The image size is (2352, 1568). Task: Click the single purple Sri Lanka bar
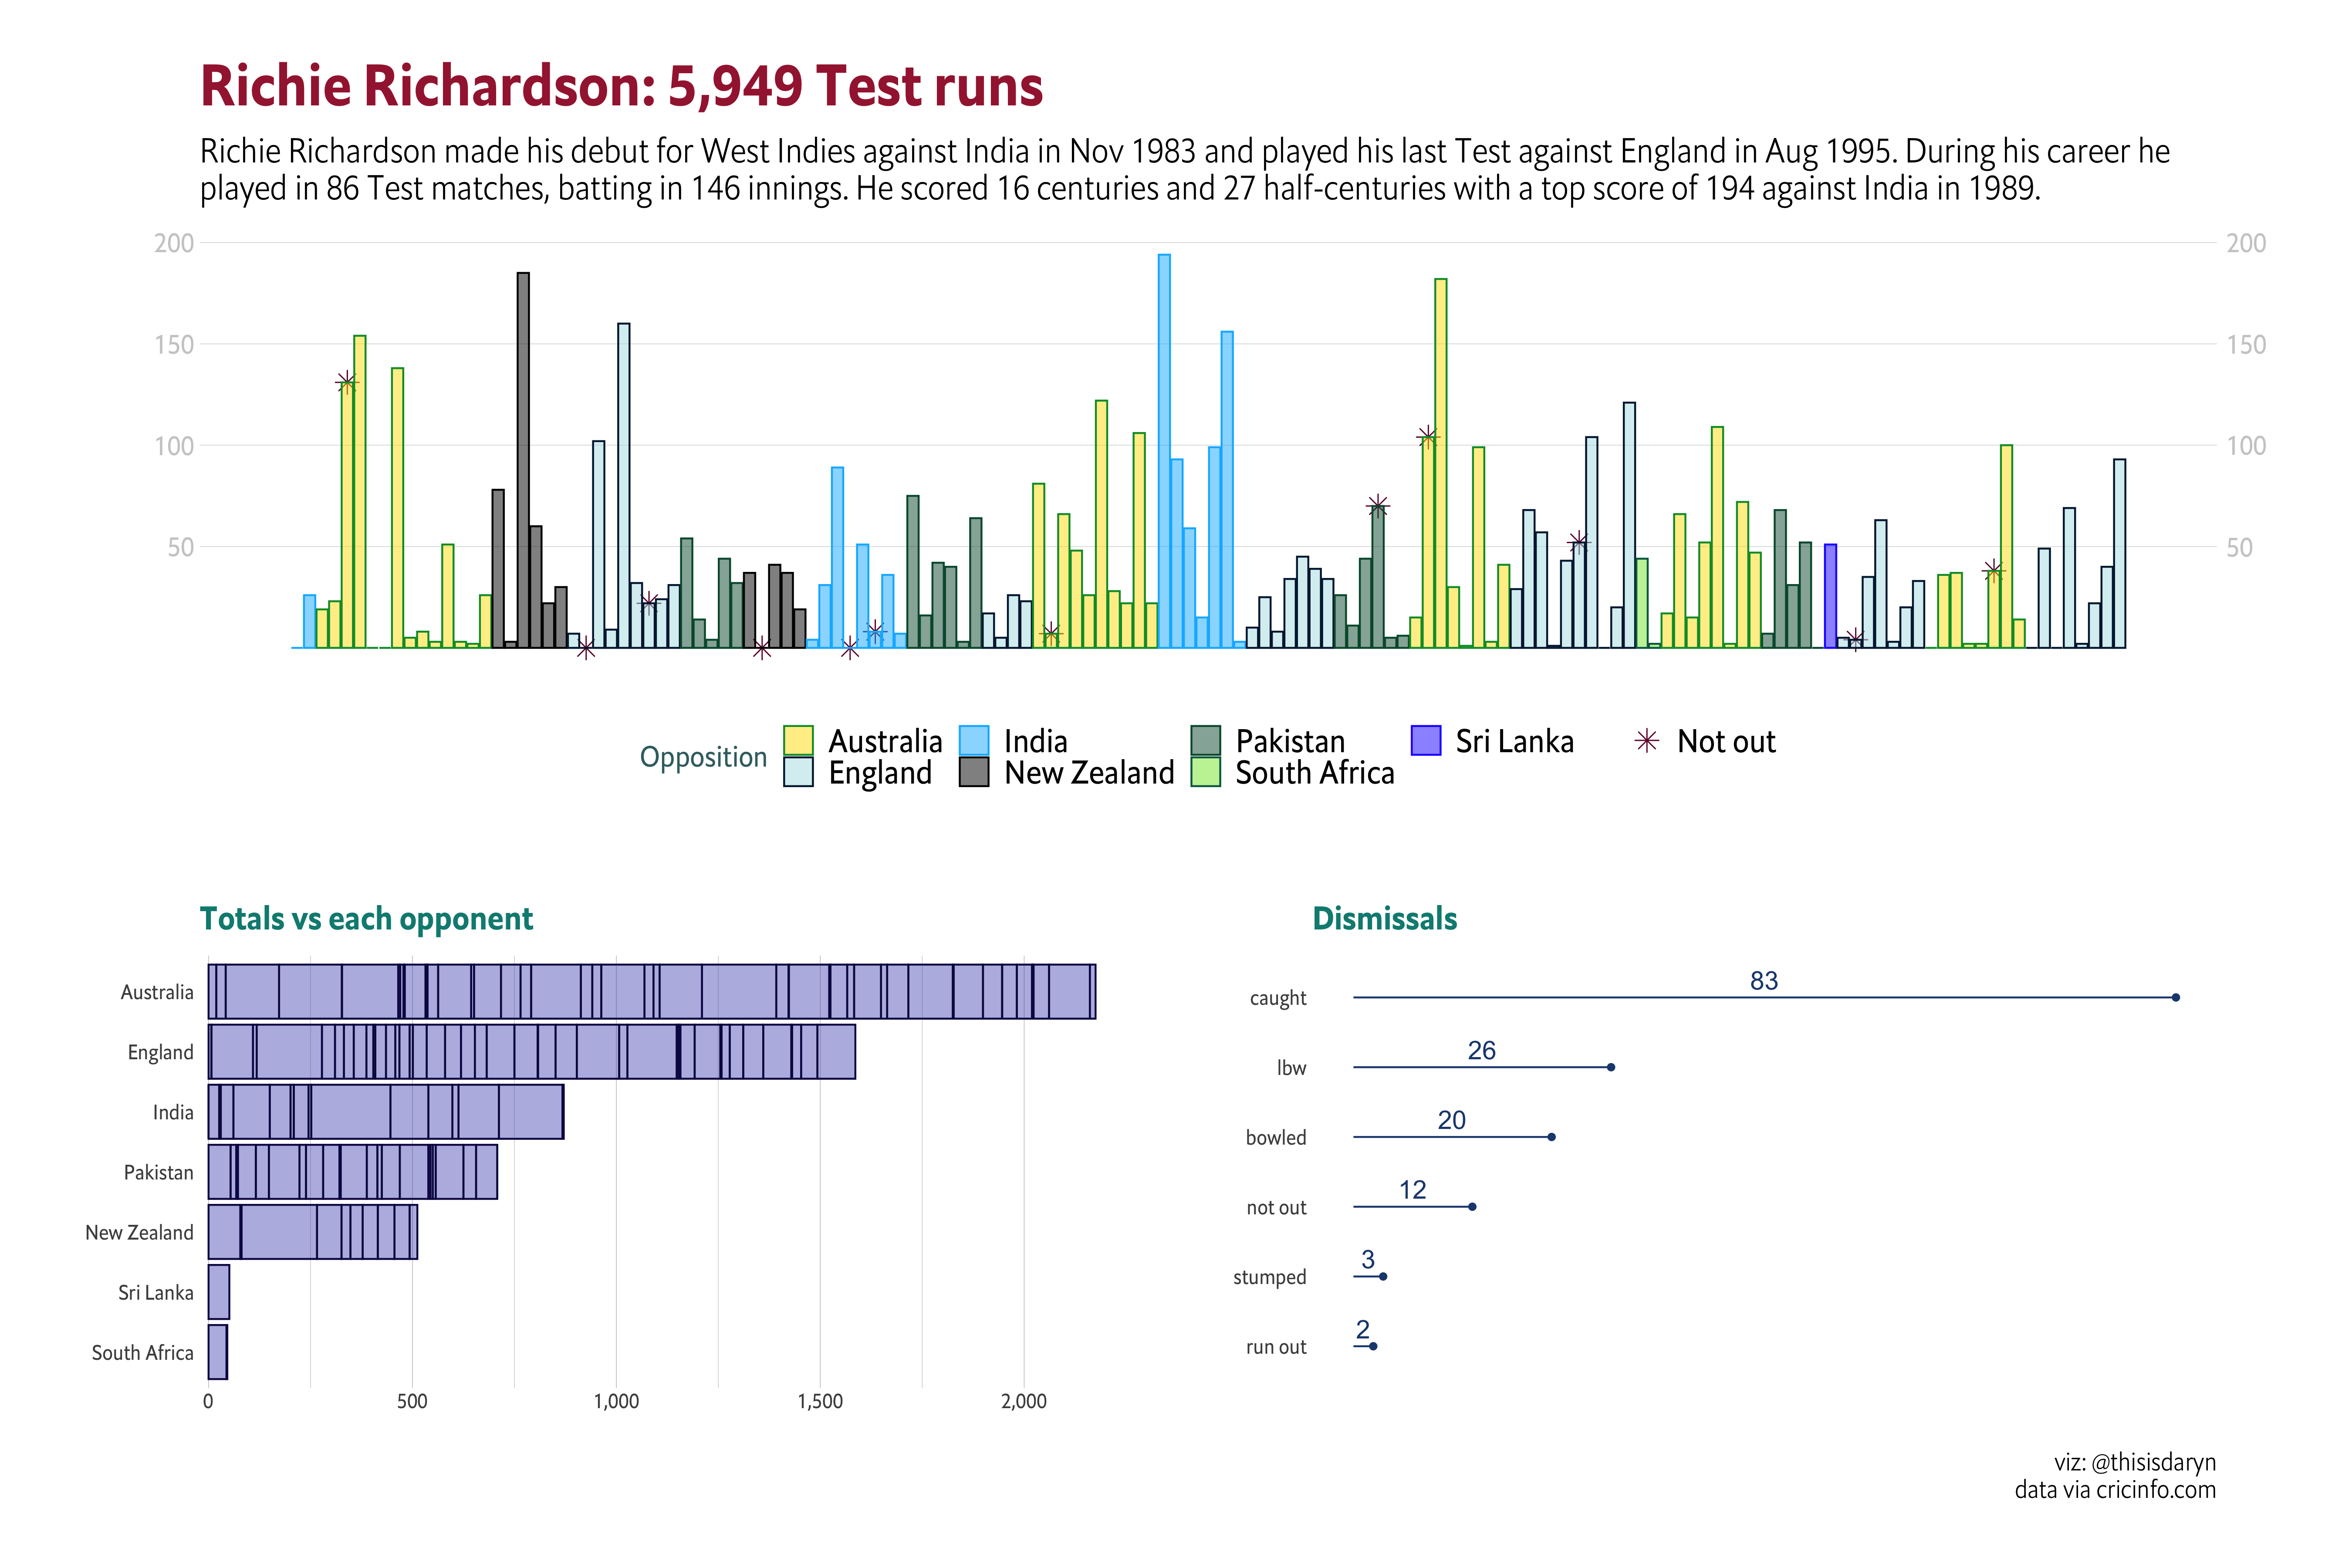(1830, 596)
